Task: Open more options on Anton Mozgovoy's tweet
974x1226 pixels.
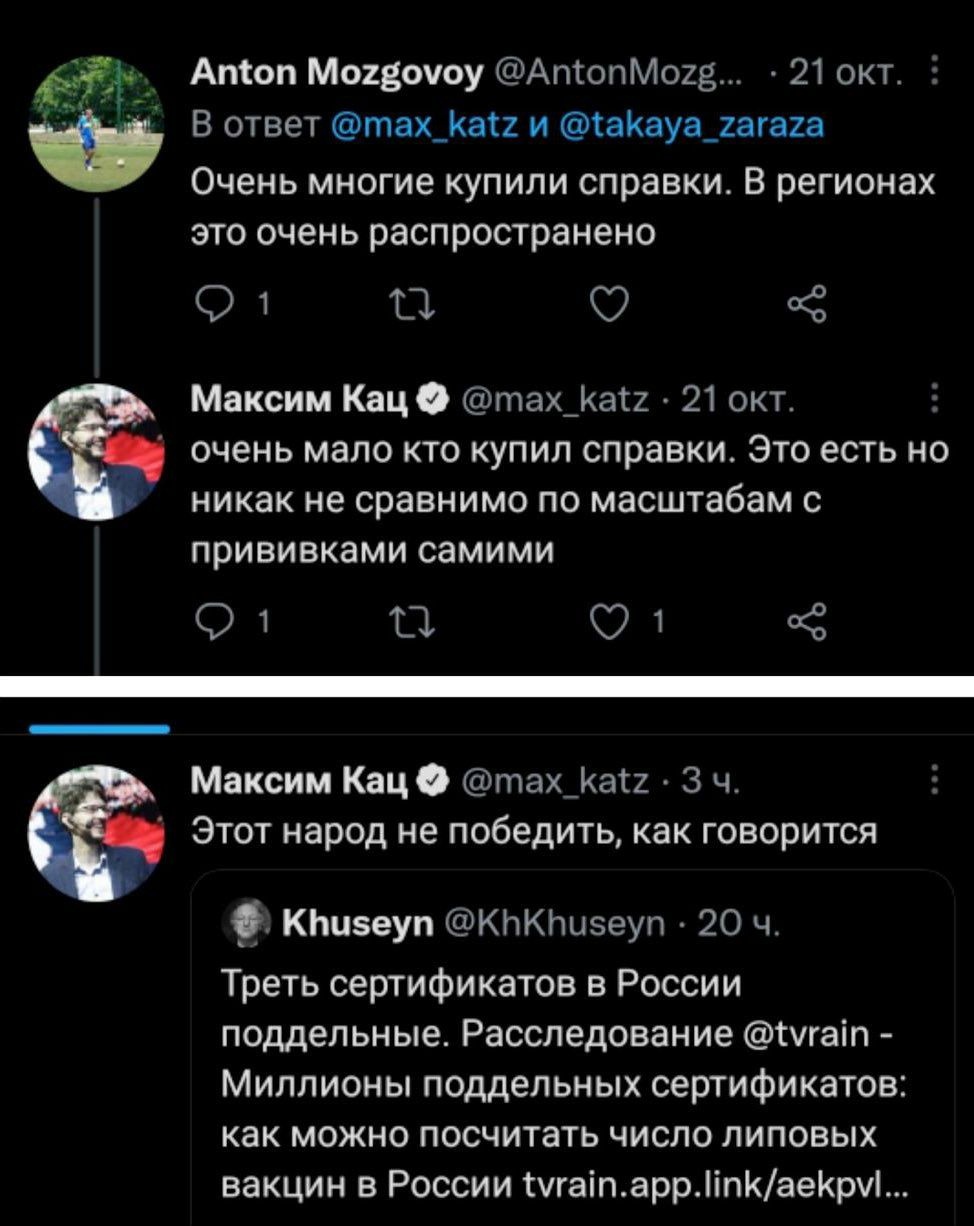Action: click(933, 75)
